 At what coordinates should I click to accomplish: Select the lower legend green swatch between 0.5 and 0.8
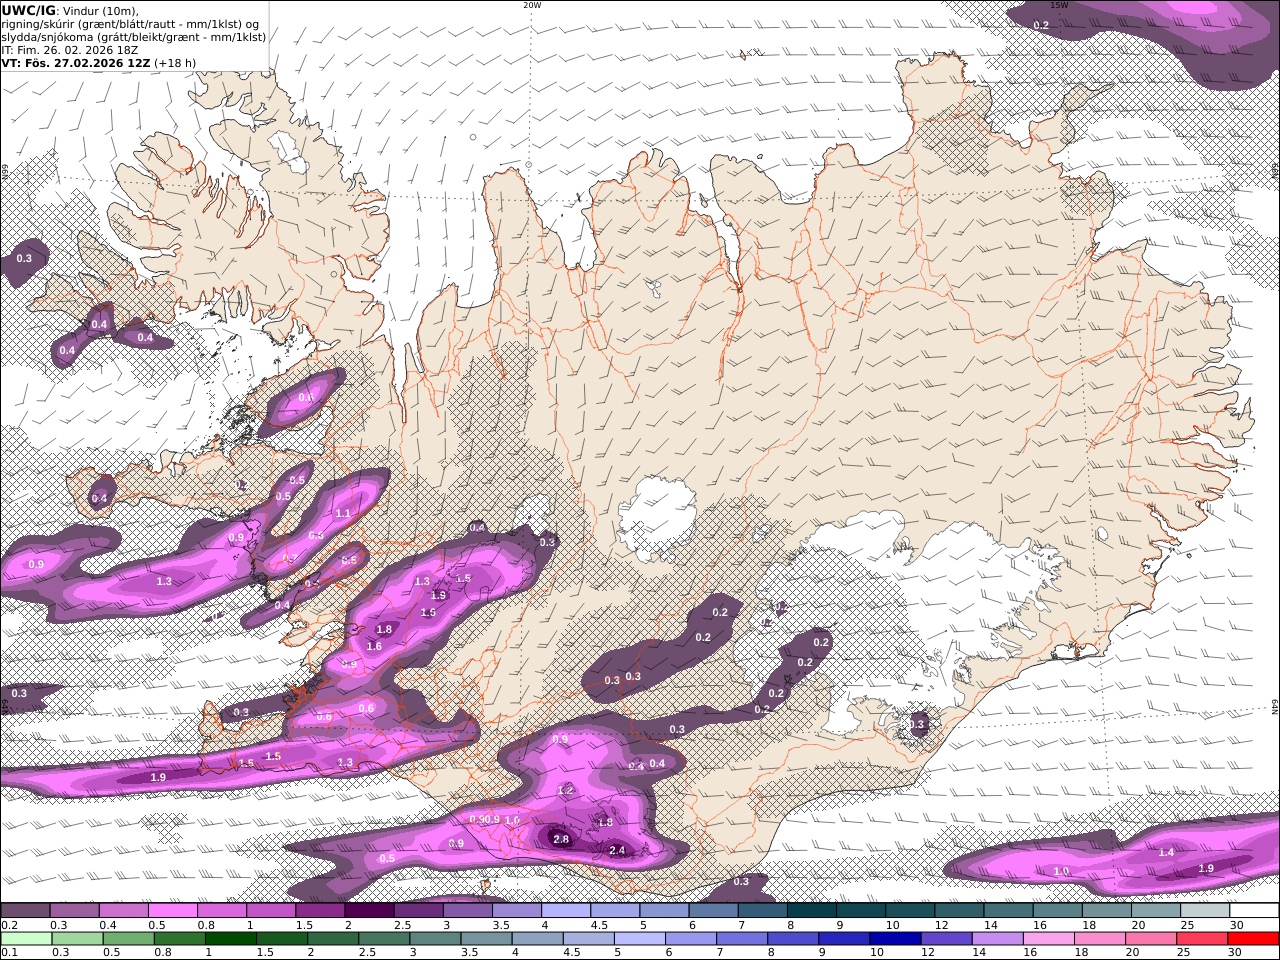131,939
